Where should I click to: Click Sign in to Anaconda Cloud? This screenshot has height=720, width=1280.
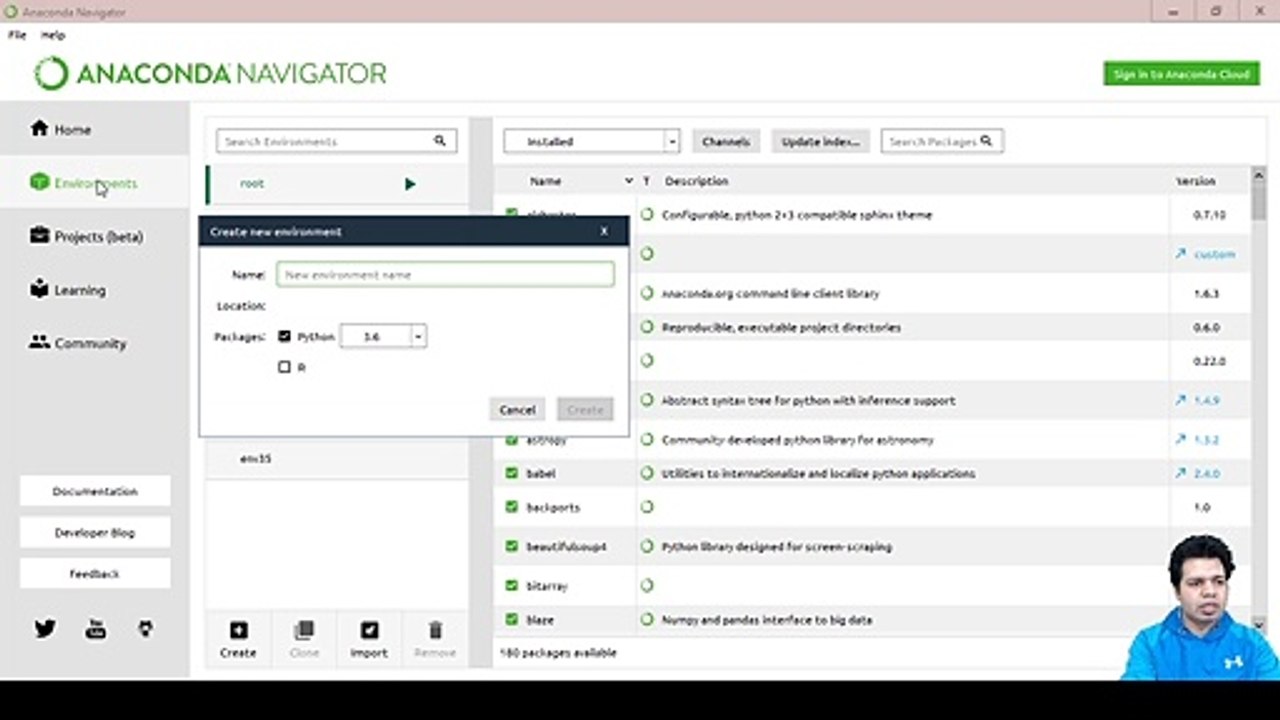coord(1181,74)
